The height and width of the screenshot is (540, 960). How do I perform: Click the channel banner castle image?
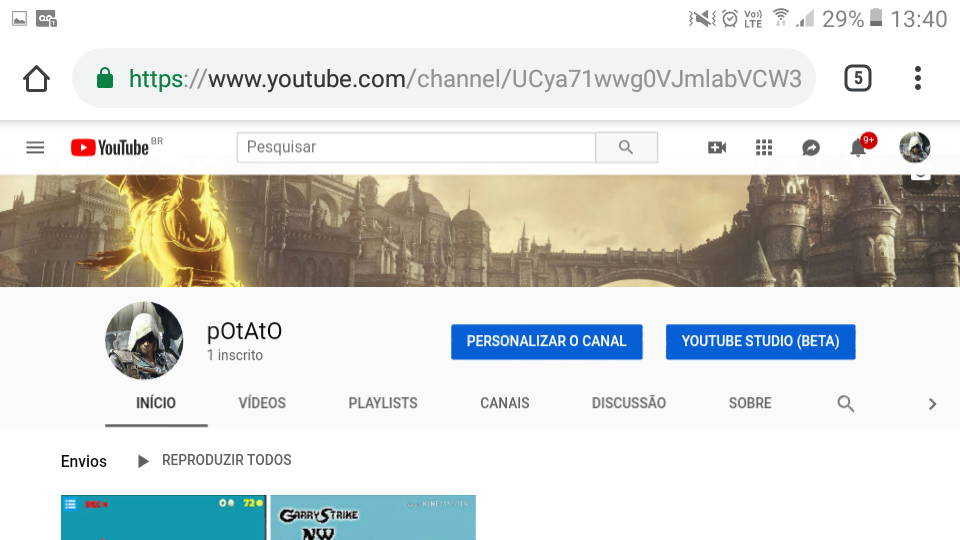click(480, 231)
